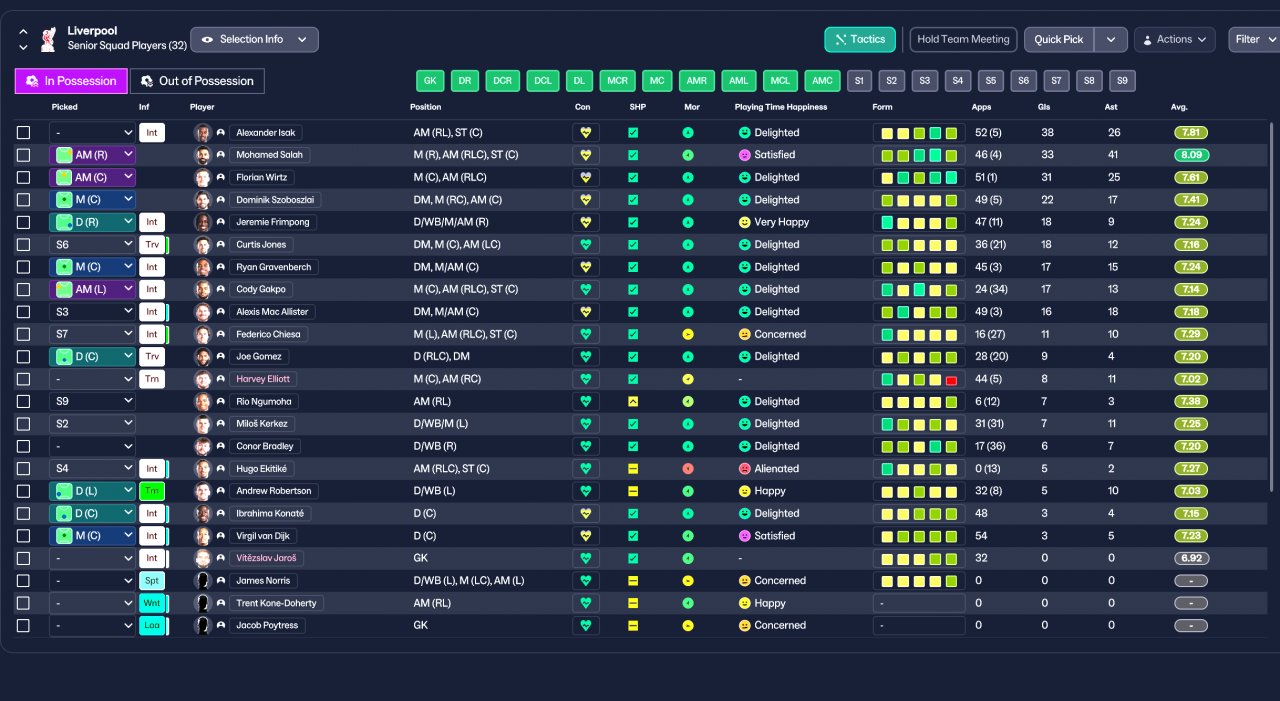
Task: Click the Liverpool club crest icon
Action: coord(48,40)
